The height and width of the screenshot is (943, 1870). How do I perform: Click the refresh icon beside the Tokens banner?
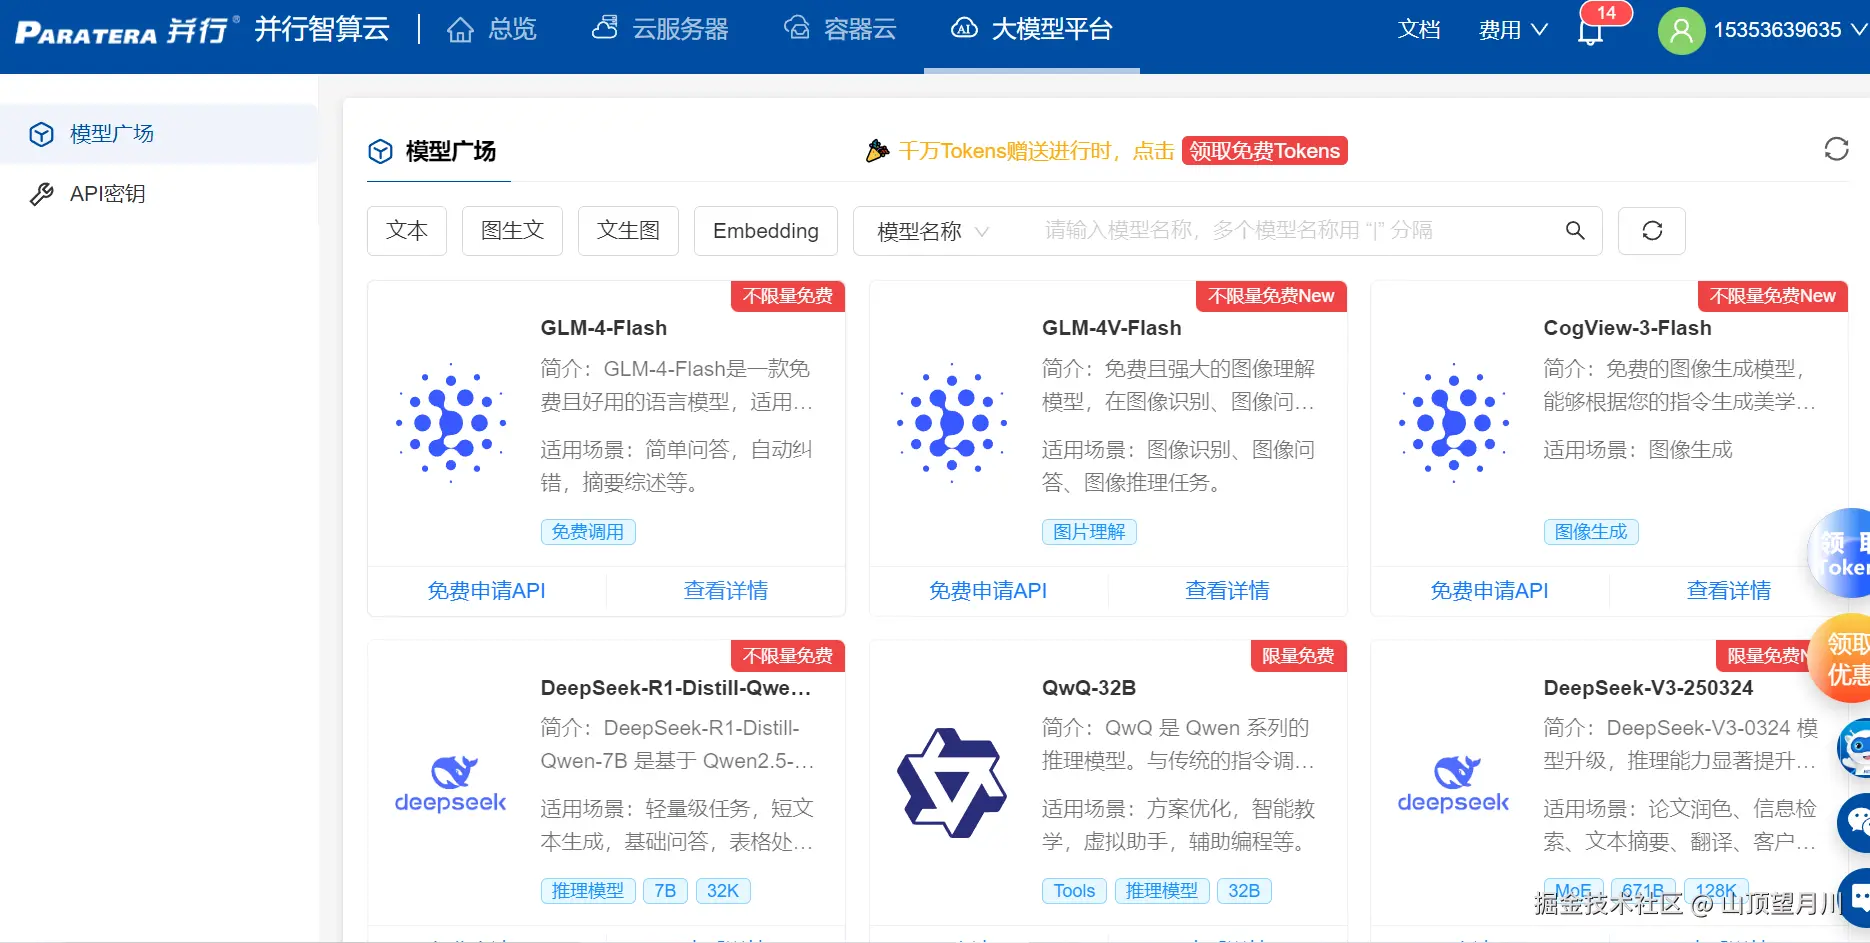coord(1836,149)
